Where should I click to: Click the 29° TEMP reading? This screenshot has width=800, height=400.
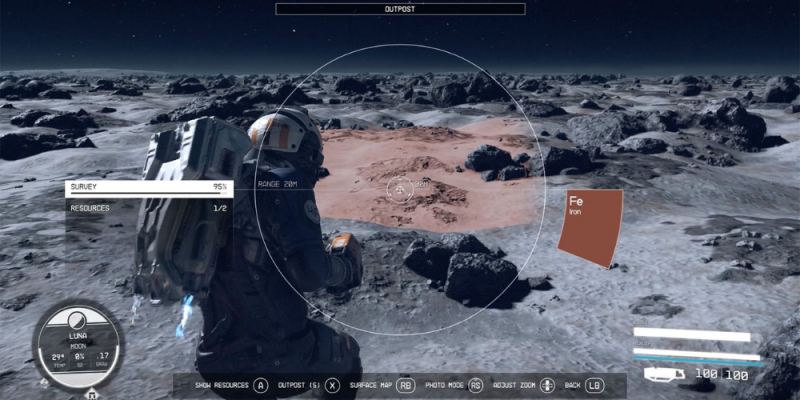[x=58, y=360]
